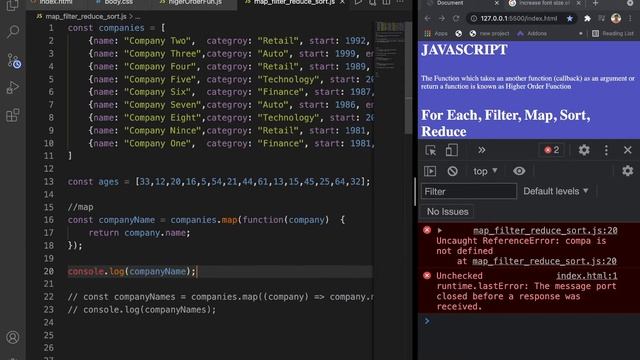Image resolution: width=640 pixels, height=360 pixels.
Task: Click the split editor icon in editor toolbar
Action: pyautogui.click(x=386, y=2)
